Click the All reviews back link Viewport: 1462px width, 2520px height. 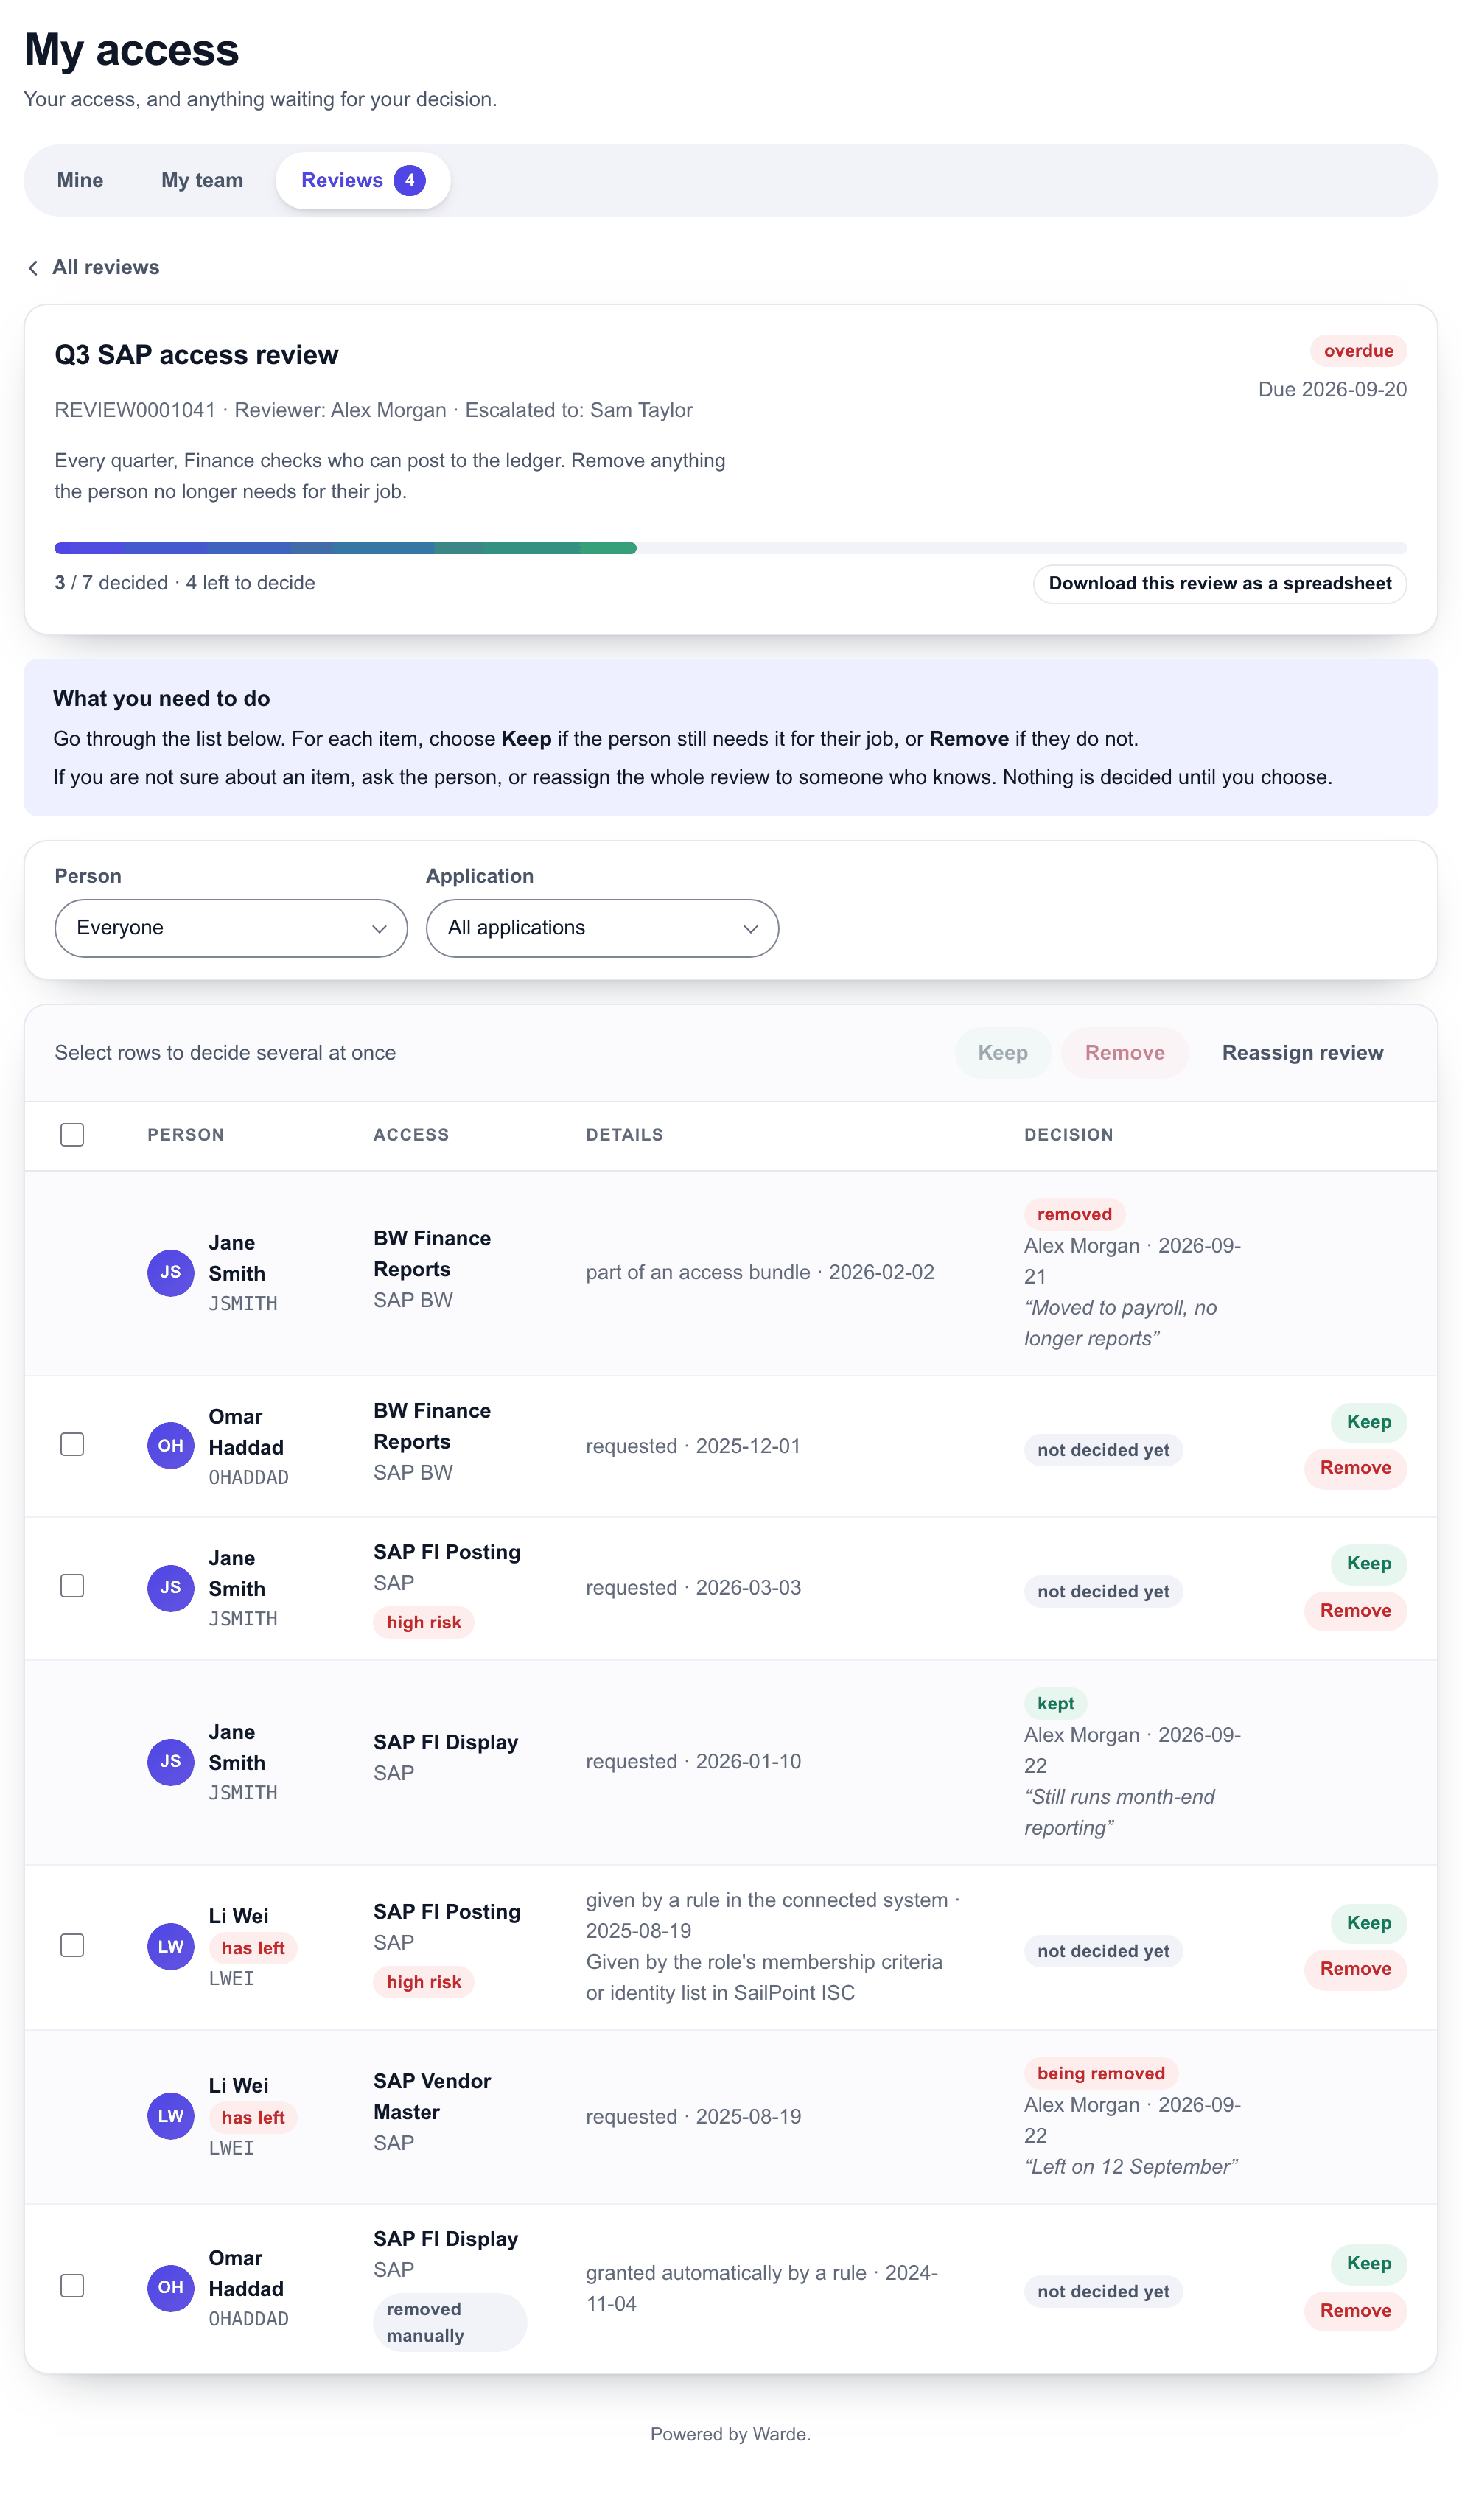click(x=93, y=267)
